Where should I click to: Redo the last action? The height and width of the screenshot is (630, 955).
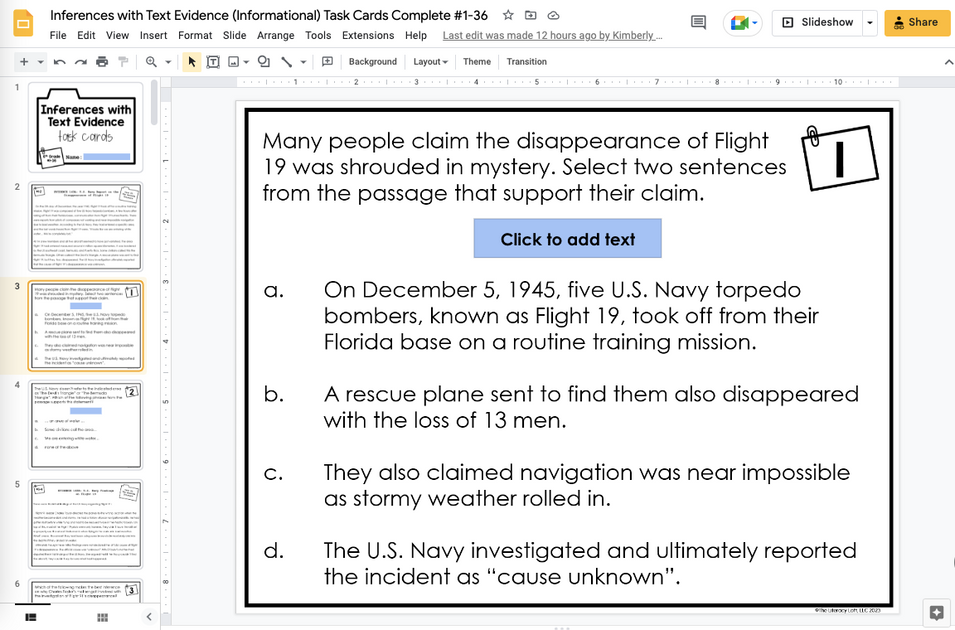pyautogui.click(x=80, y=62)
